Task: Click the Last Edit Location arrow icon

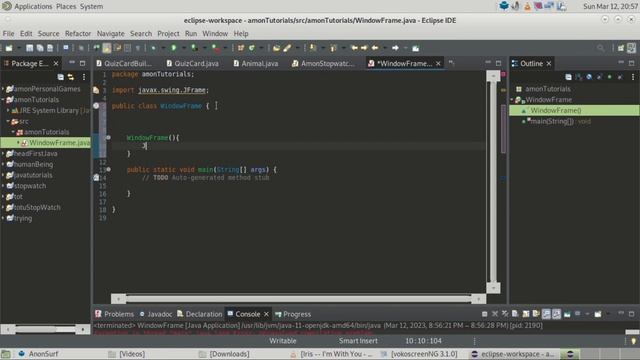Action: tap(354, 48)
